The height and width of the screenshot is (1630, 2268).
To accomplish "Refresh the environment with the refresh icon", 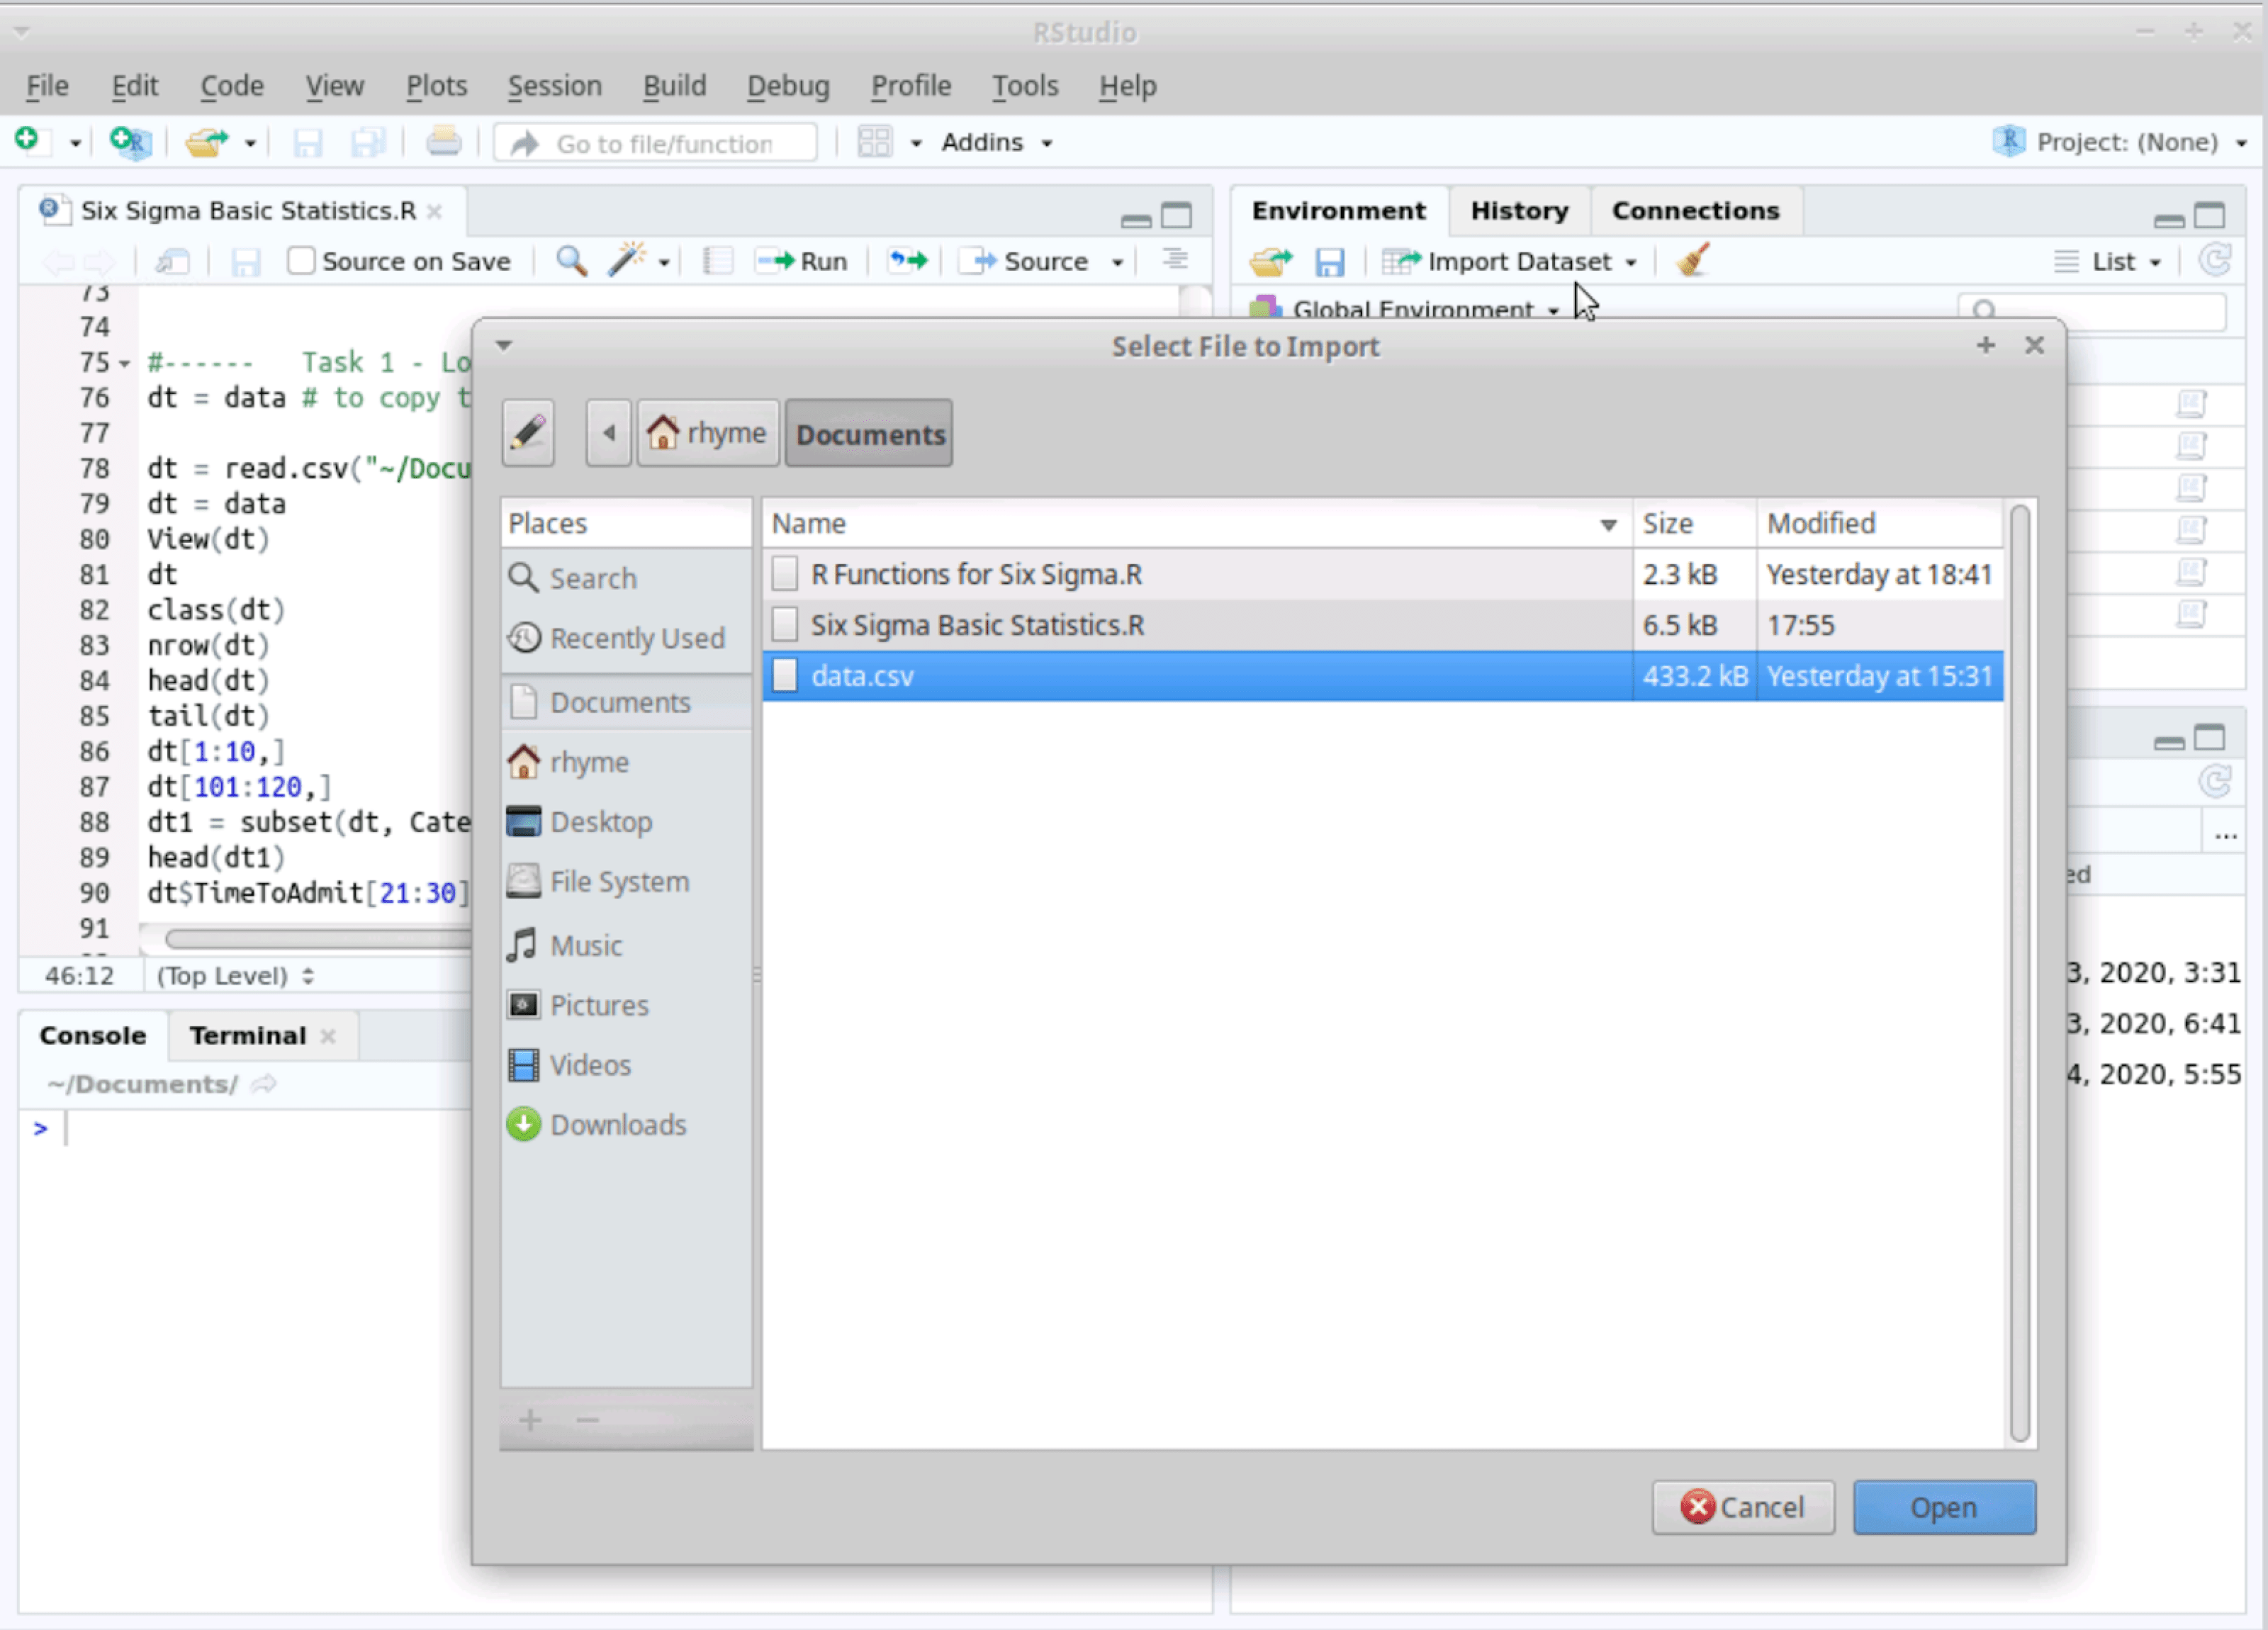I will tap(2215, 261).
